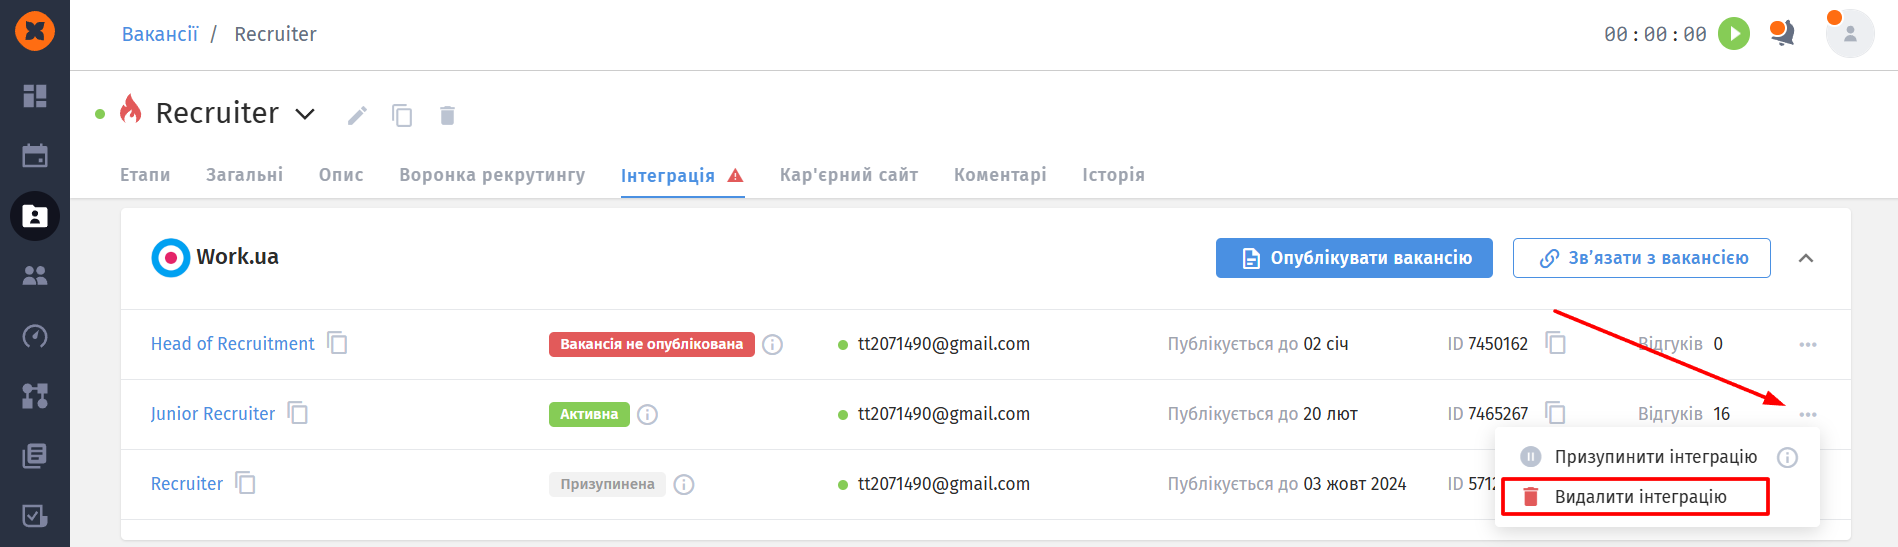Click the Work.ua logo

(x=170, y=258)
